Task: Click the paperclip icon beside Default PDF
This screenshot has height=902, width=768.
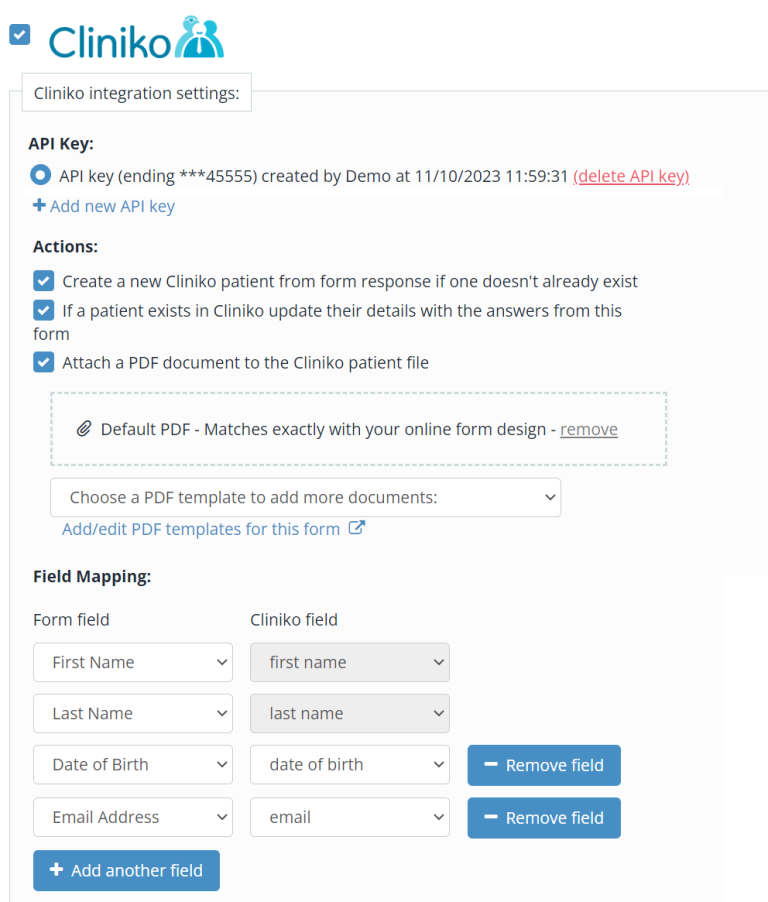Action: 83,429
